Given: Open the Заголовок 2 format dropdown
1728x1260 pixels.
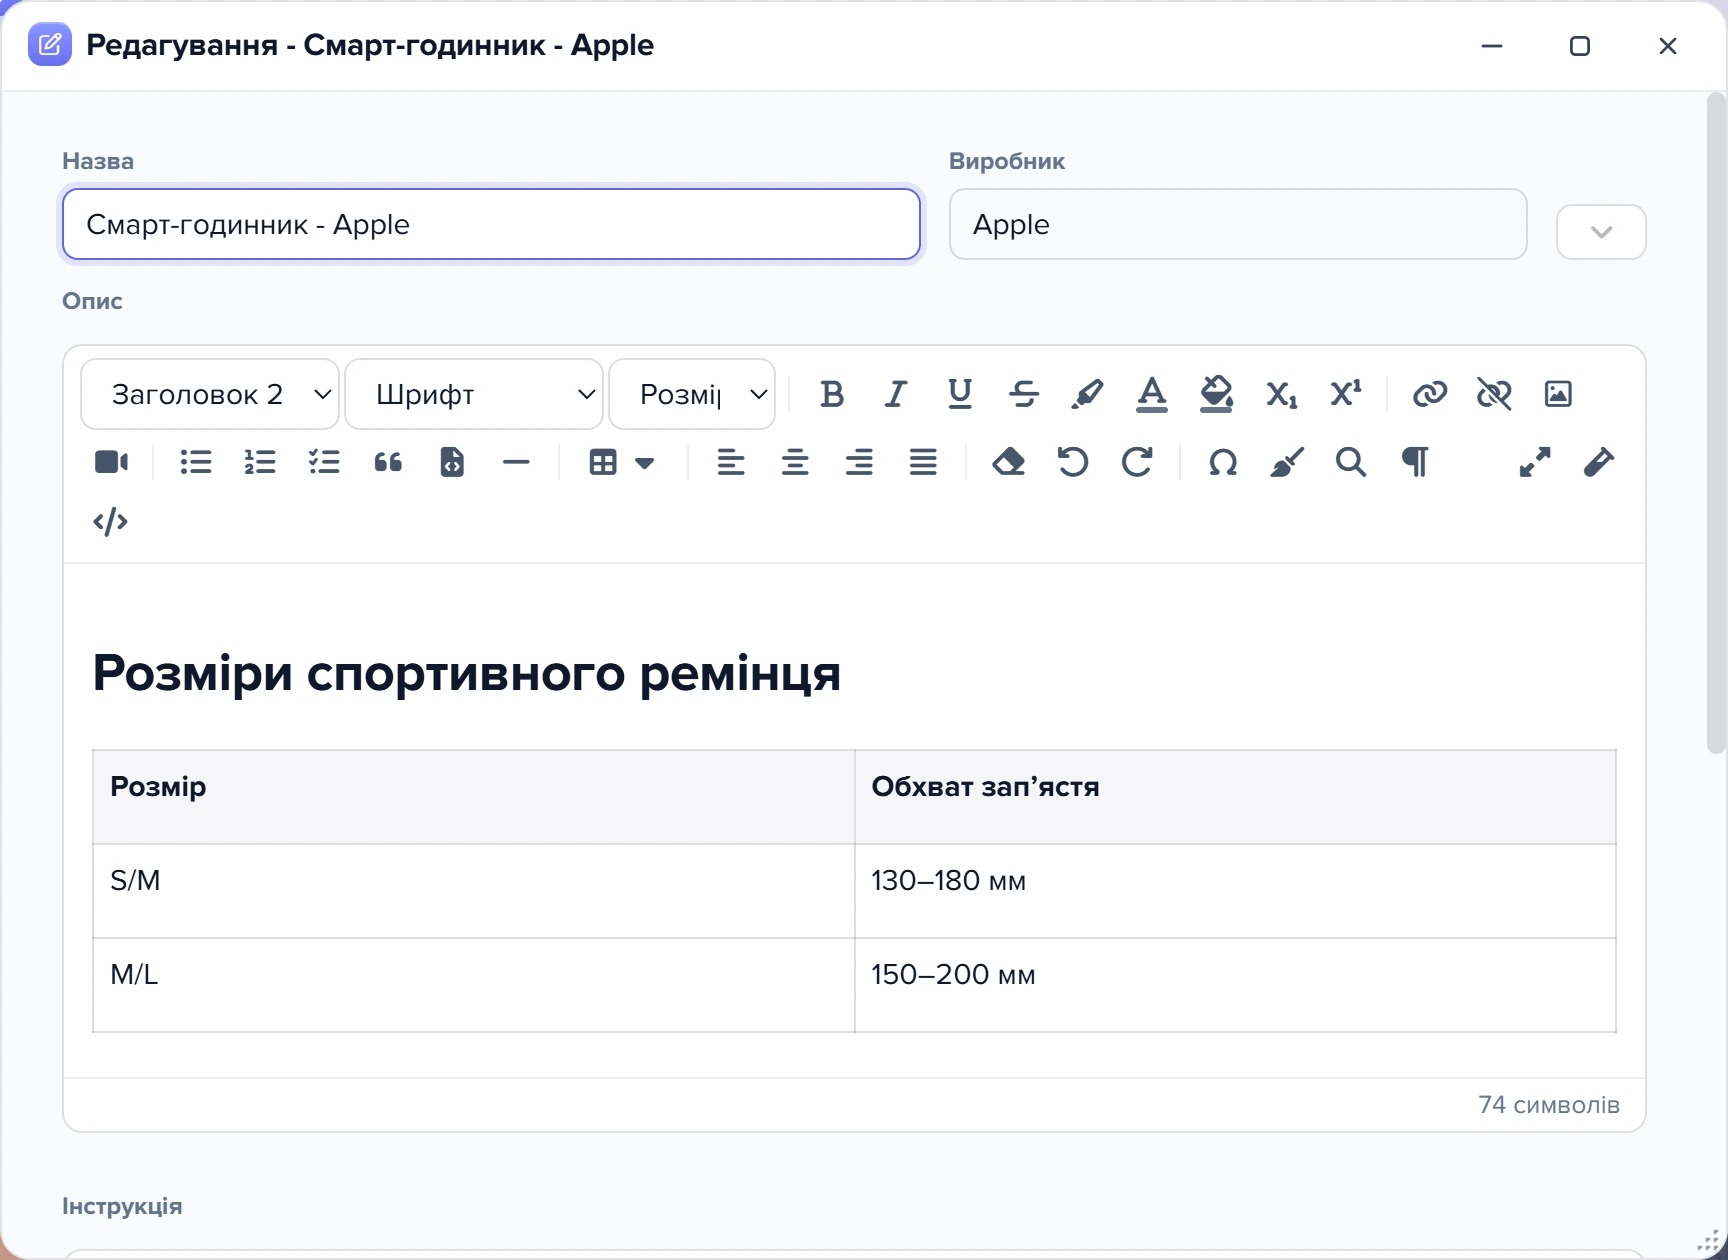Looking at the screenshot, I should pos(210,394).
